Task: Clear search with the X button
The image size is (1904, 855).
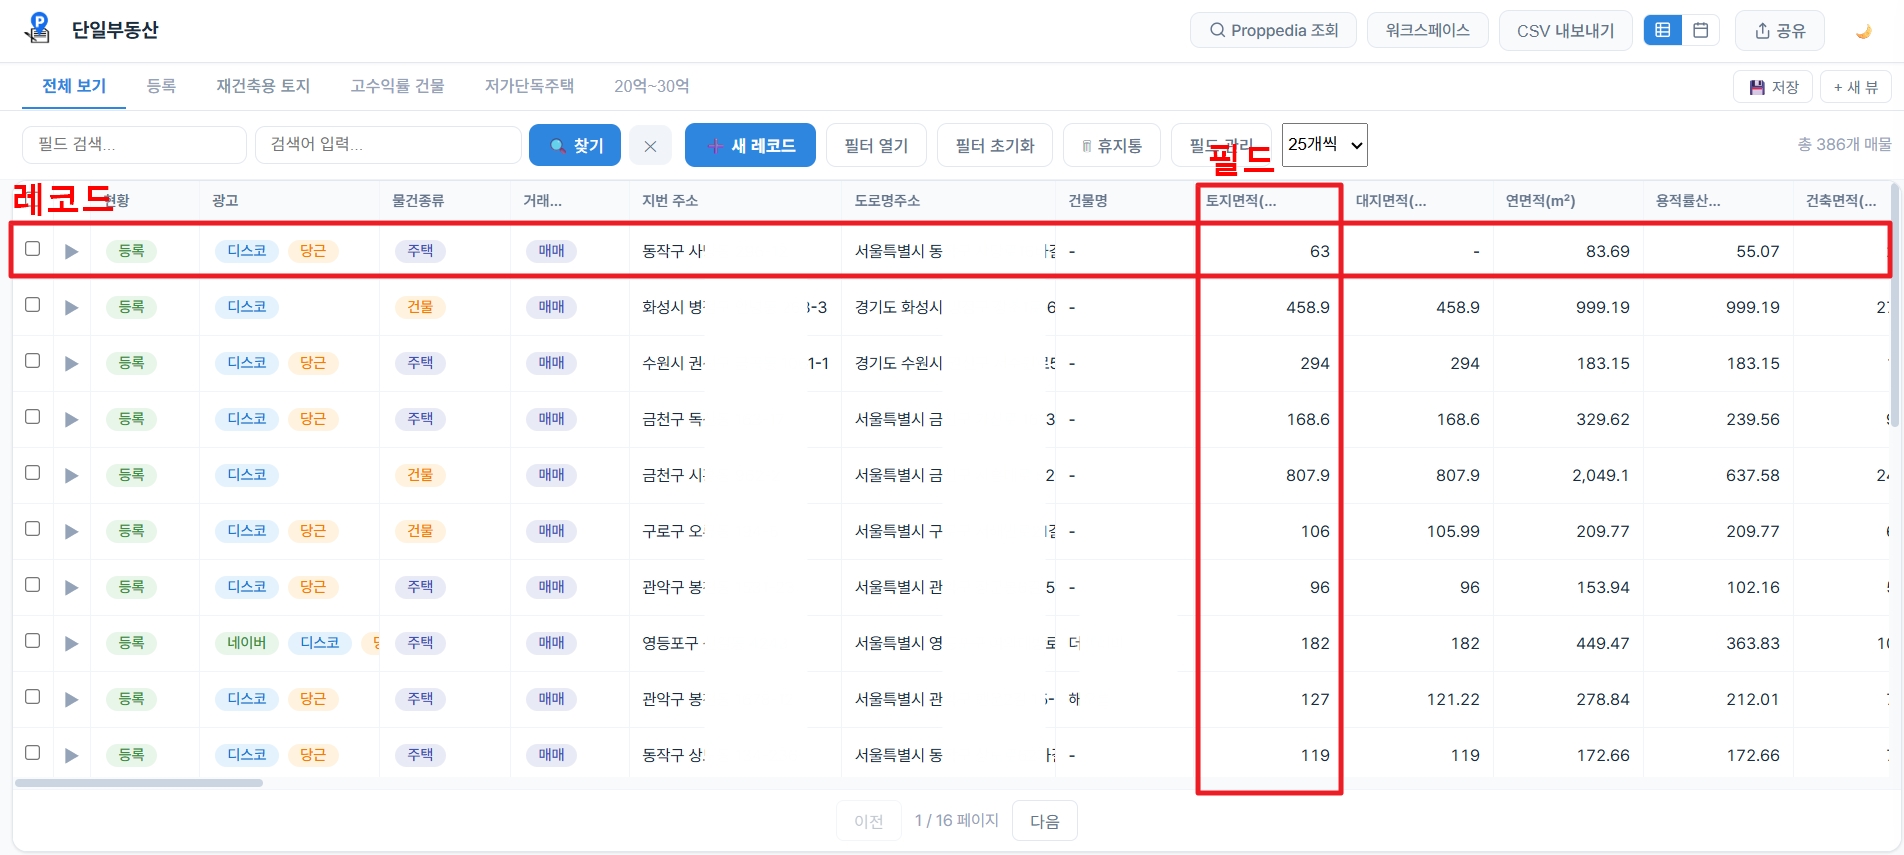Action: (x=650, y=146)
